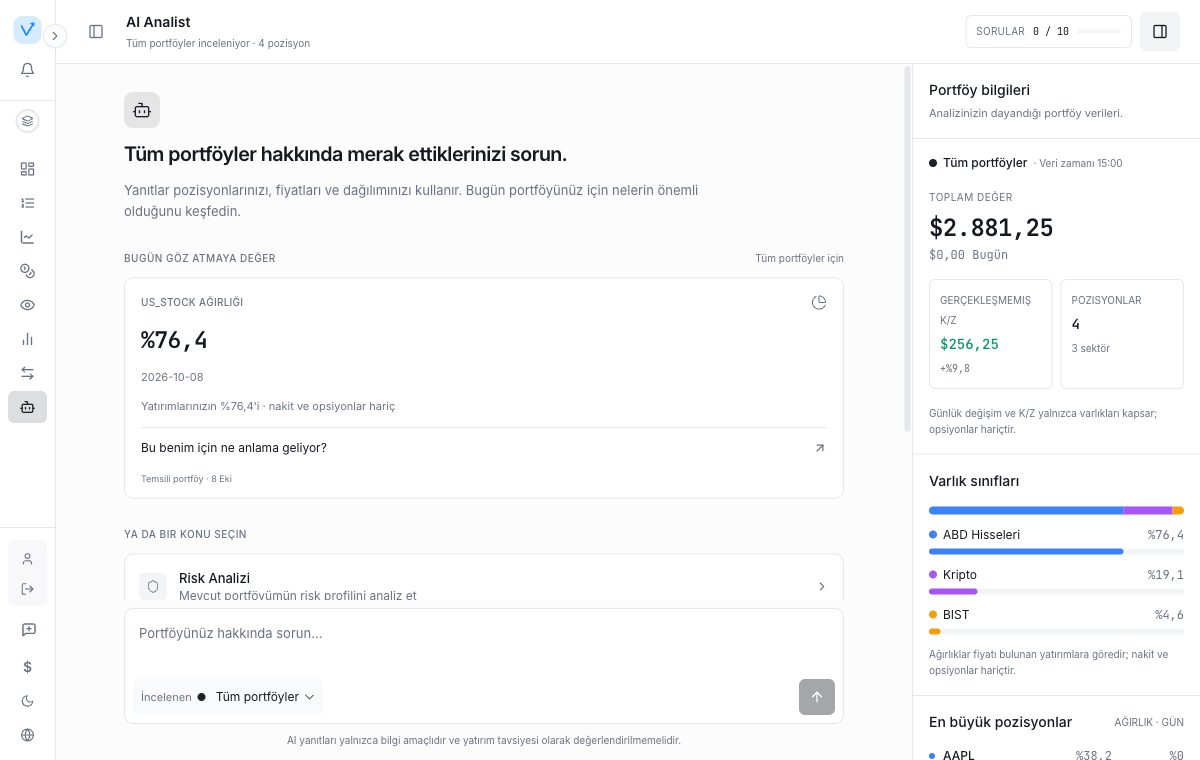Open 'Bu benim için ne anlama geliyor?'

[x=484, y=448]
